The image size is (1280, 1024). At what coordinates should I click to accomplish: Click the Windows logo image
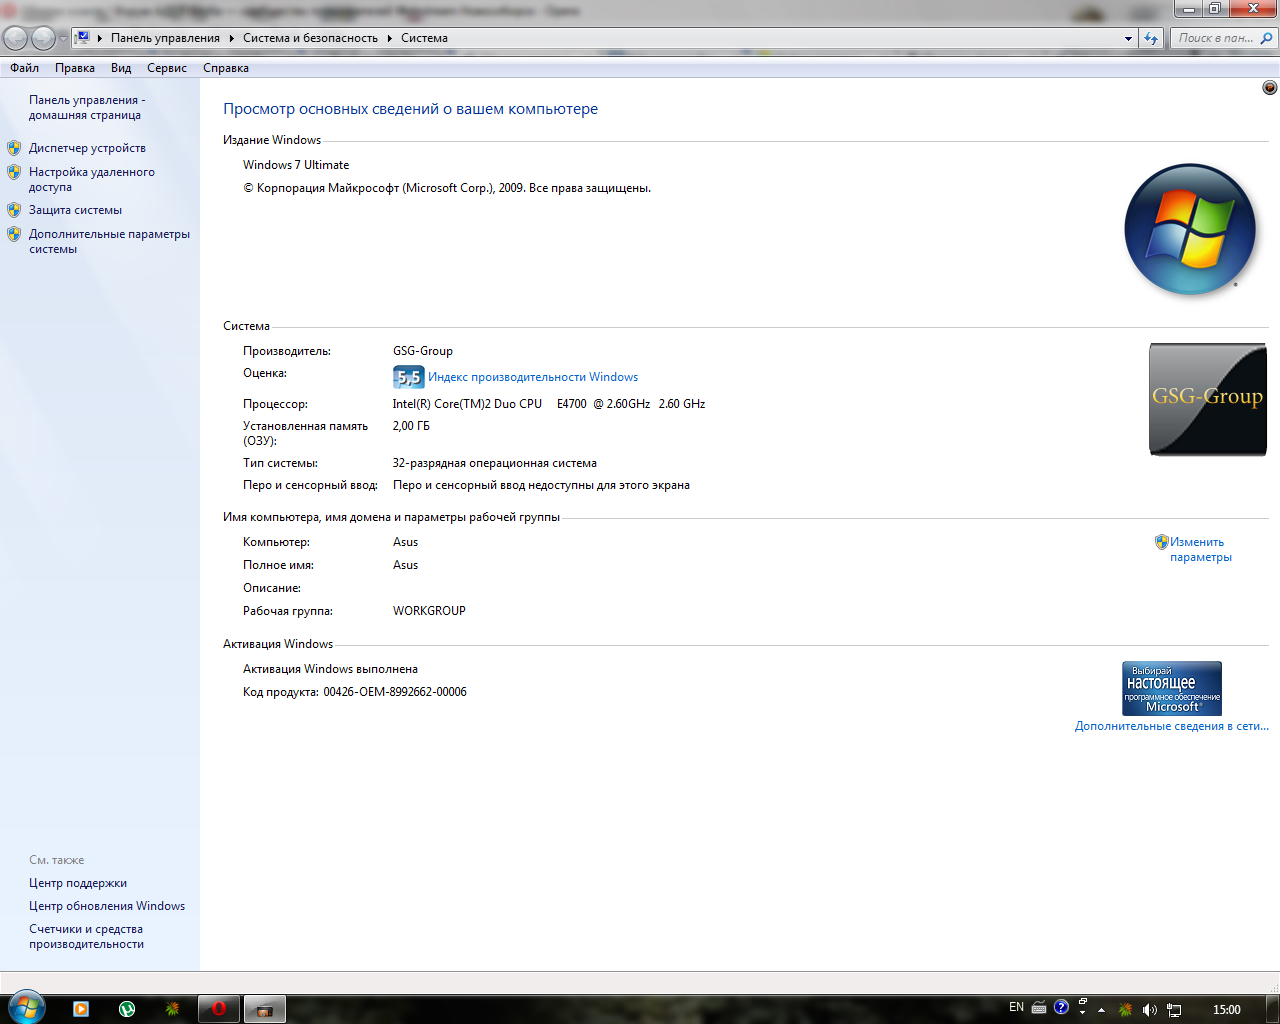(1190, 229)
